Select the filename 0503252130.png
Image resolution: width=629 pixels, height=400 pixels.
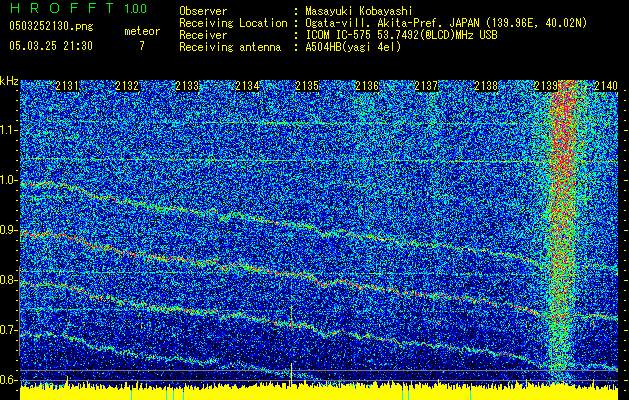[51, 26]
